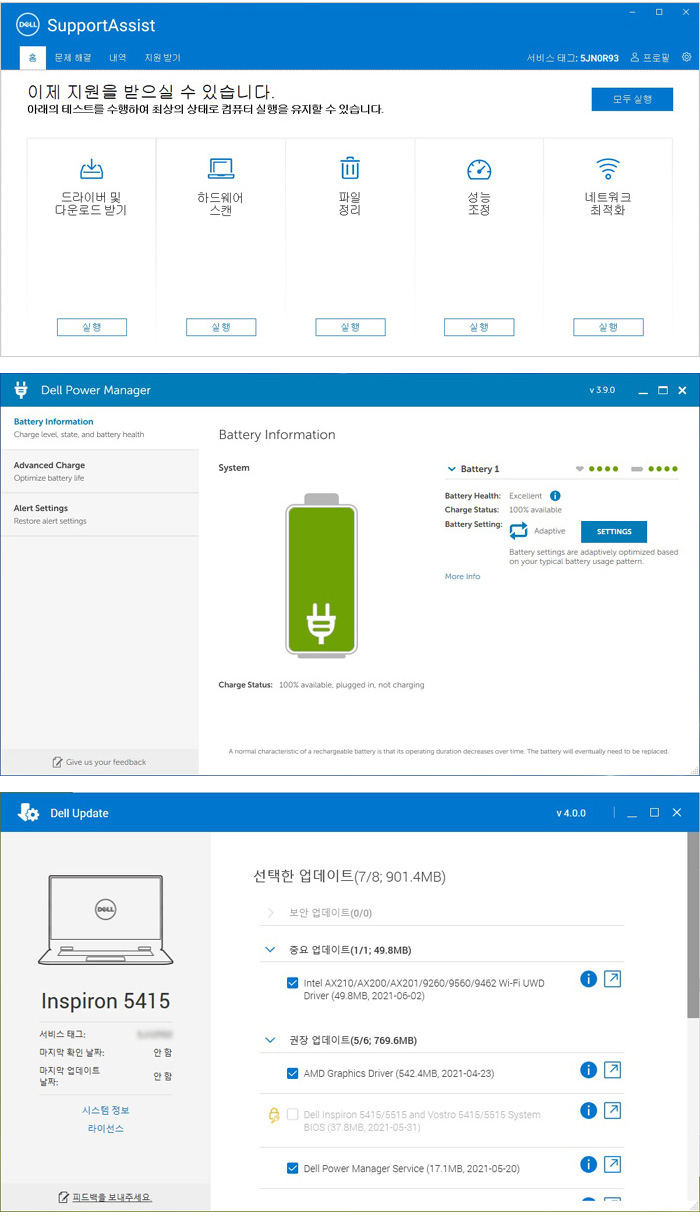This screenshot has height=1216, width=700.
Task: Click "100% available, plugged in, not charging" text
Action: [x=352, y=685]
